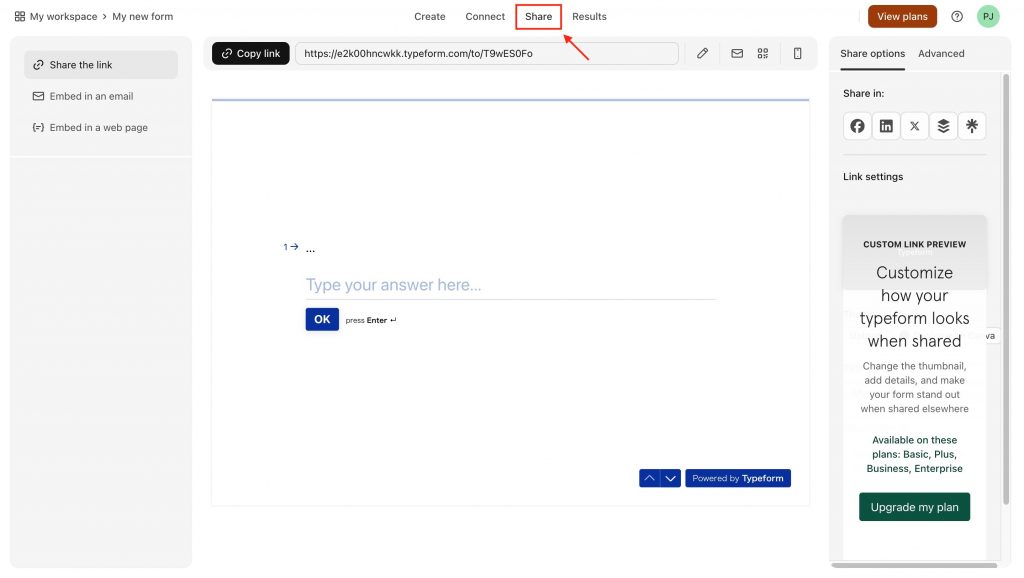This screenshot has height=578, width=1024.
Task: Share the form on X
Action: [x=914, y=126]
